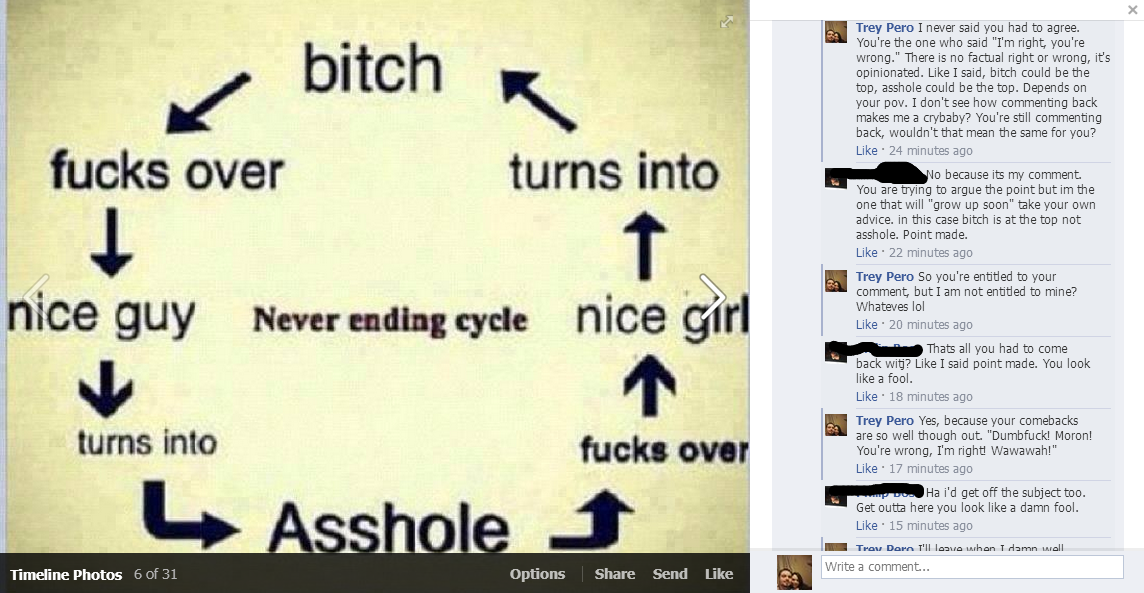
Task: Open the Options menu under the photo
Action: 537,573
